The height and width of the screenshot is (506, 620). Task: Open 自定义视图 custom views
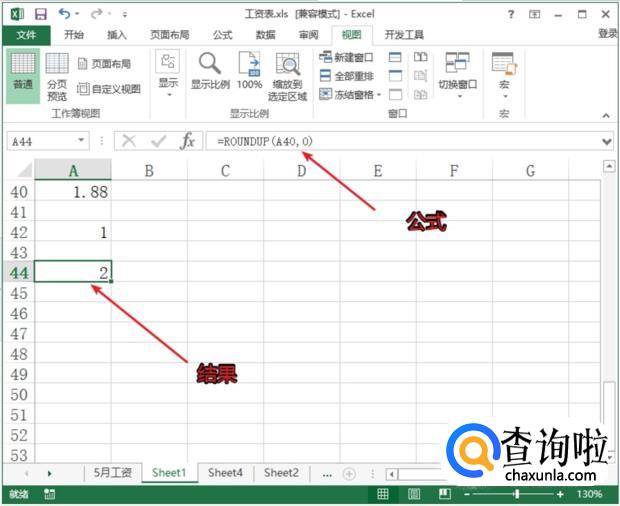pyautogui.click(x=109, y=89)
